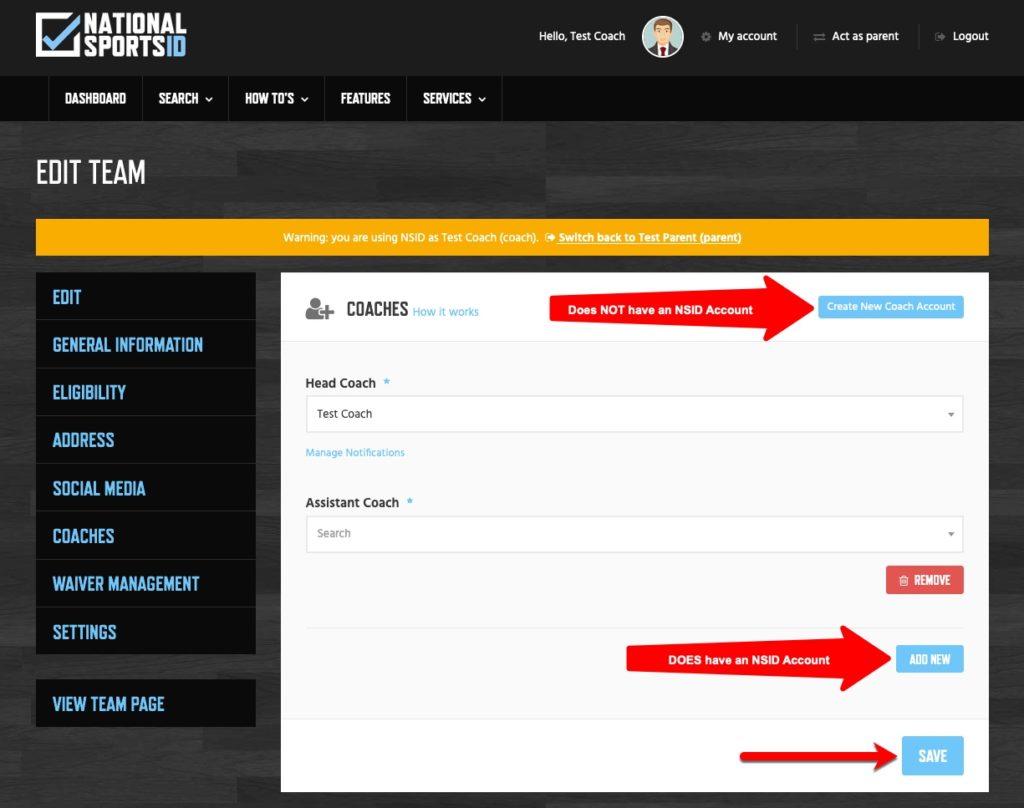This screenshot has width=1024, height=808.
Task: Click the Head Coach dropdown arrow
Action: 951,414
